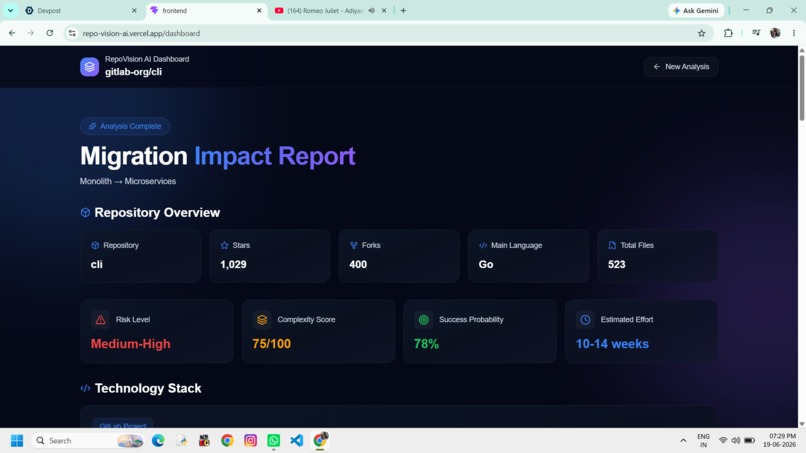The height and width of the screenshot is (453, 806).
Task: Go forward to the next page
Action: (x=31, y=33)
